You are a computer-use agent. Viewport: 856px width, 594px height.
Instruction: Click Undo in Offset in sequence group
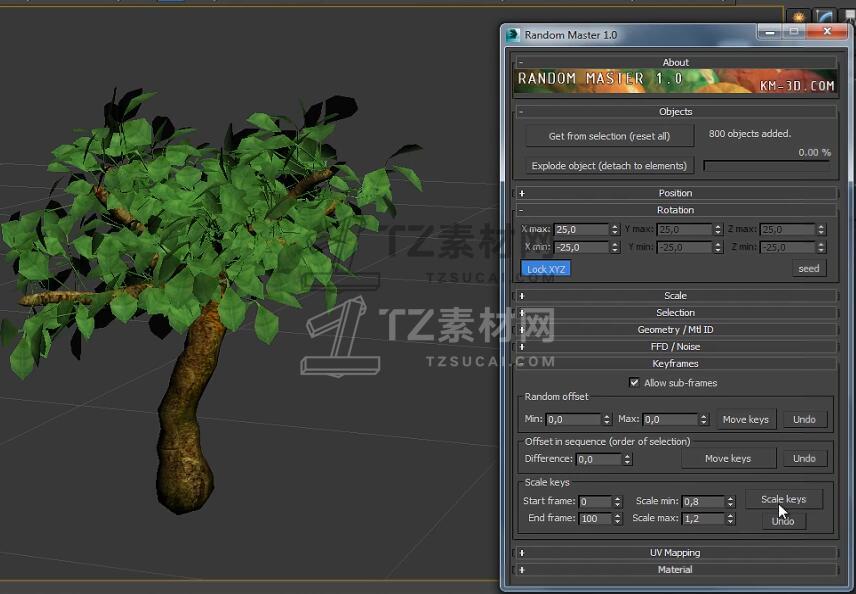(804, 459)
